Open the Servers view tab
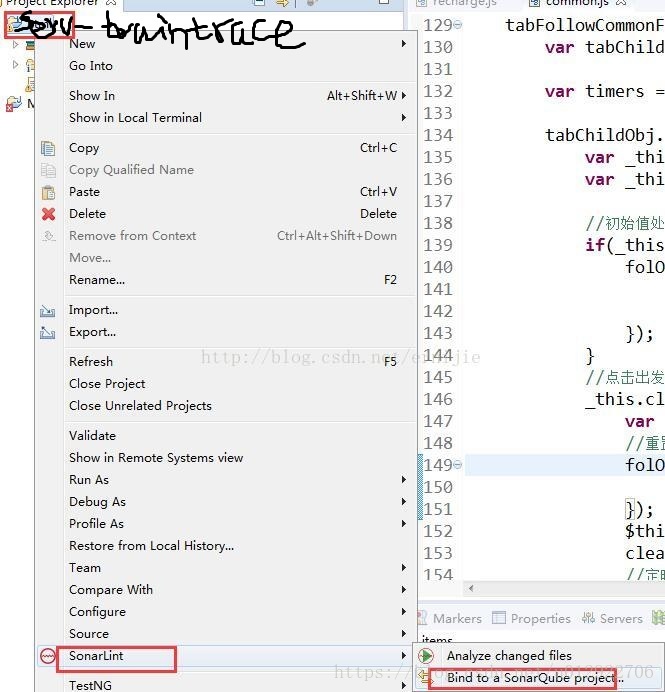This screenshot has width=665, height=692. pyautogui.click(x=612, y=618)
